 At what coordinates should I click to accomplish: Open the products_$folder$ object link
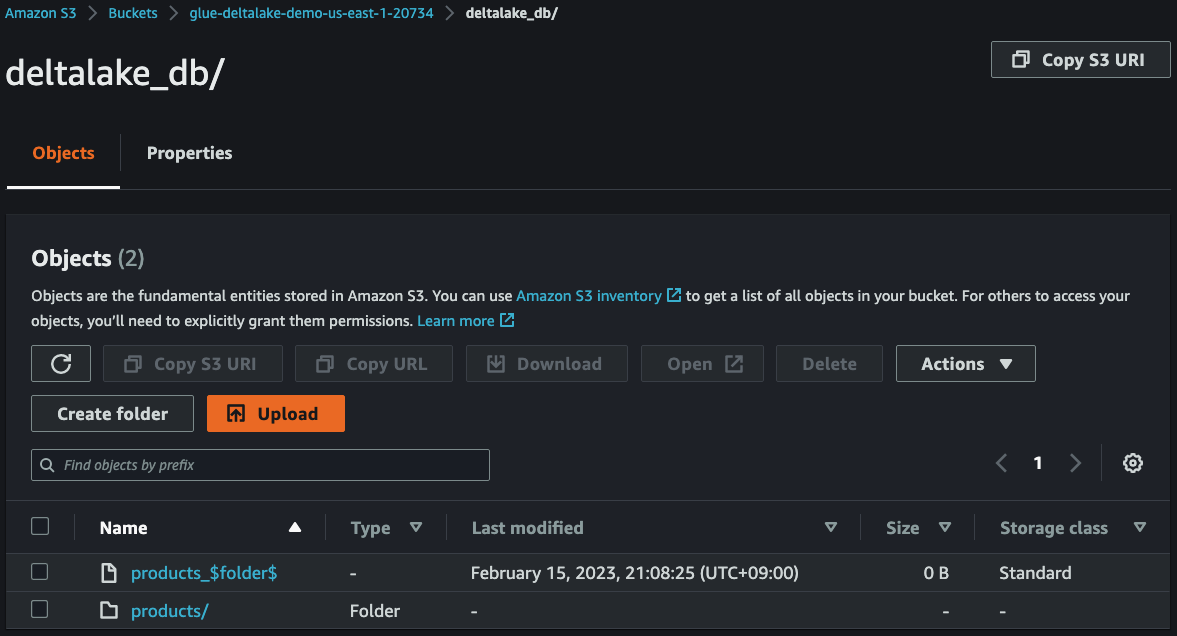coord(204,573)
